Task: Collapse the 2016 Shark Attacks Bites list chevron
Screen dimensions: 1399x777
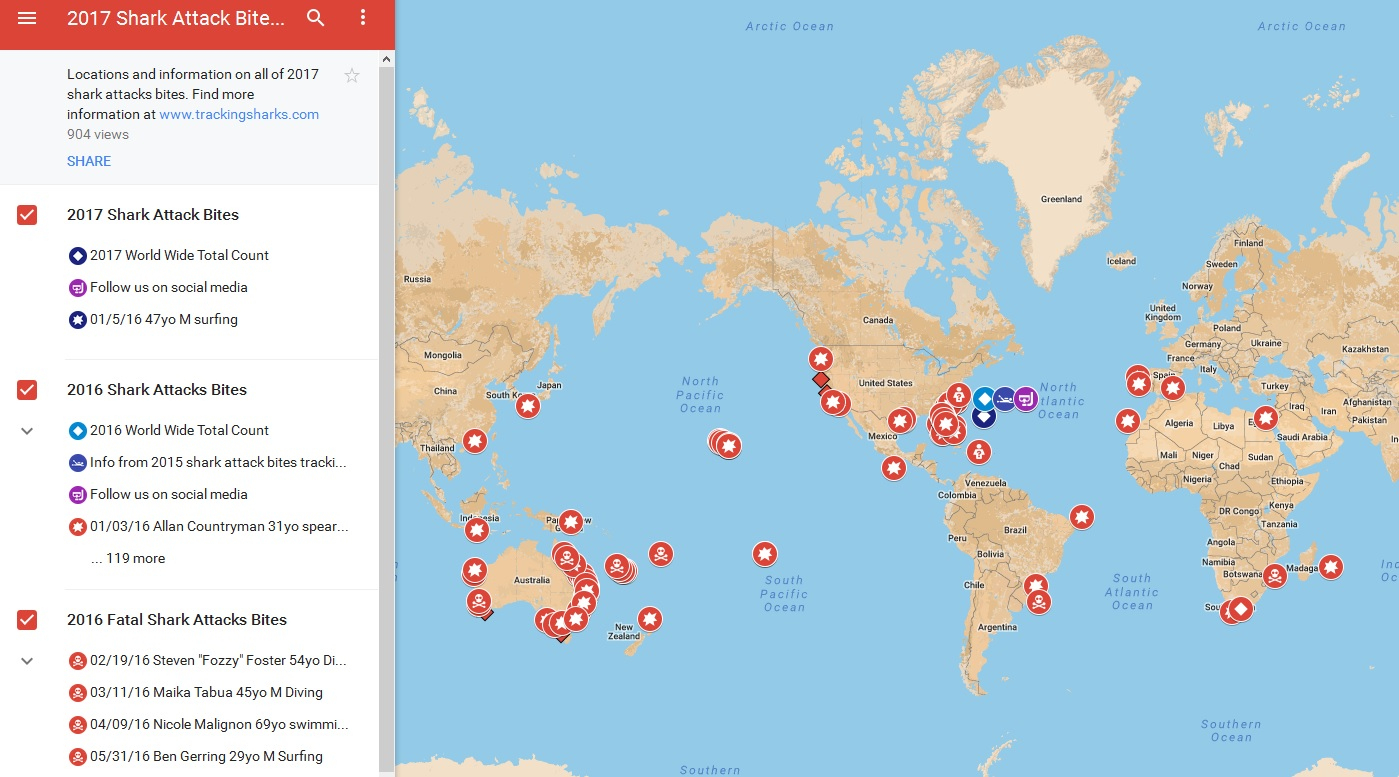Action: (27, 431)
